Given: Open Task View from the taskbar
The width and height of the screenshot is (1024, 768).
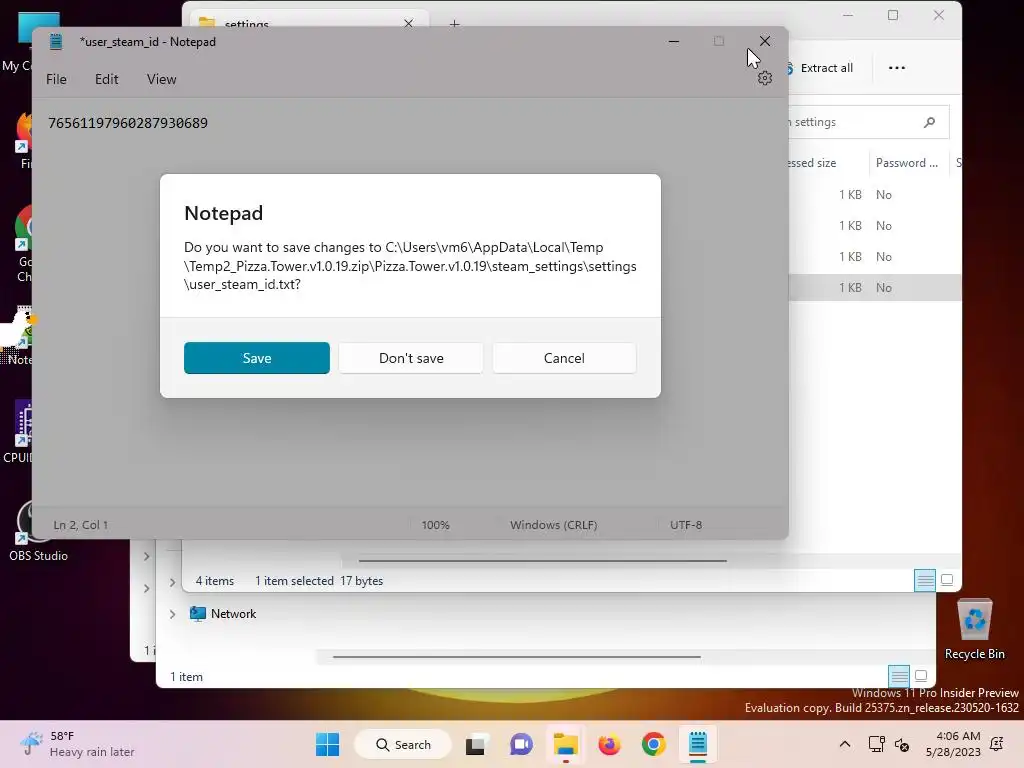Looking at the screenshot, I should [x=475, y=744].
